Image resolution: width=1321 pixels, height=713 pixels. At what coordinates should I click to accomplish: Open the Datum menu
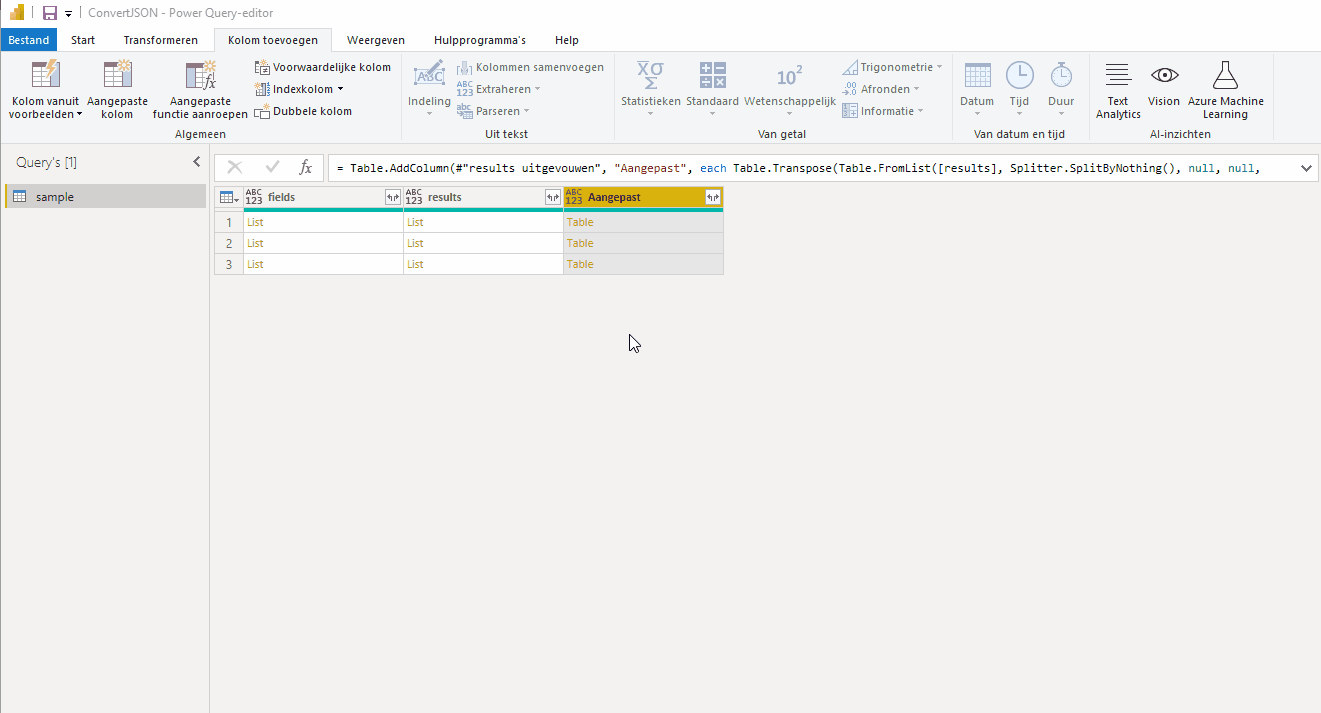coord(977,90)
